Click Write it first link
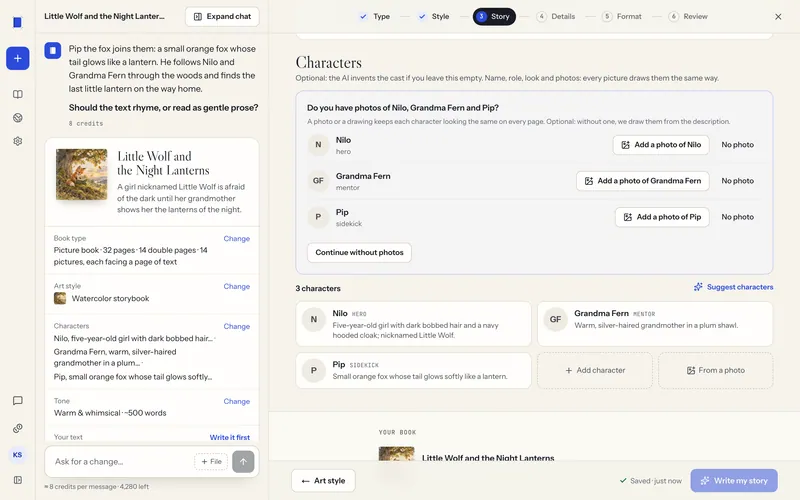 point(230,437)
